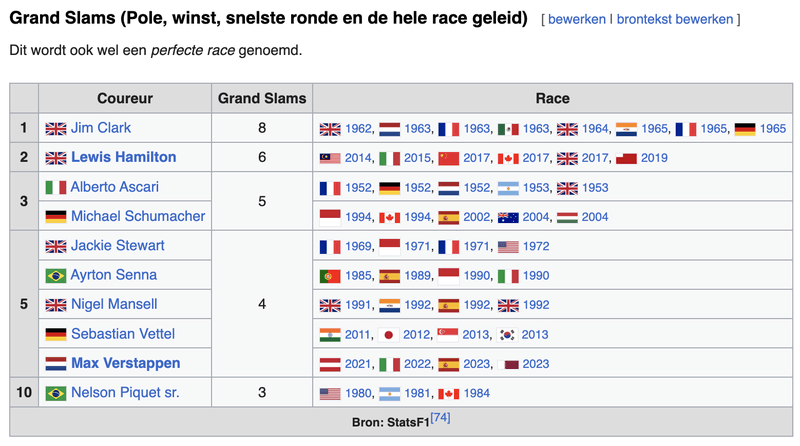Follow footnote reference 74
This screenshot has height=446, width=800.
click(440, 417)
